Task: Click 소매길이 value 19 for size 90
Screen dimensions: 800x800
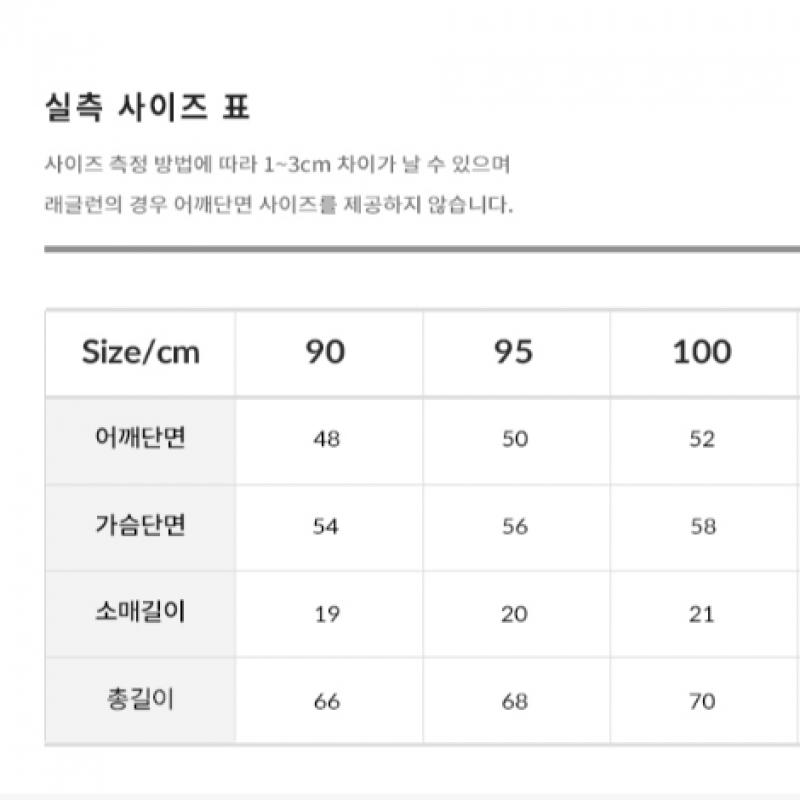Action: 326,614
